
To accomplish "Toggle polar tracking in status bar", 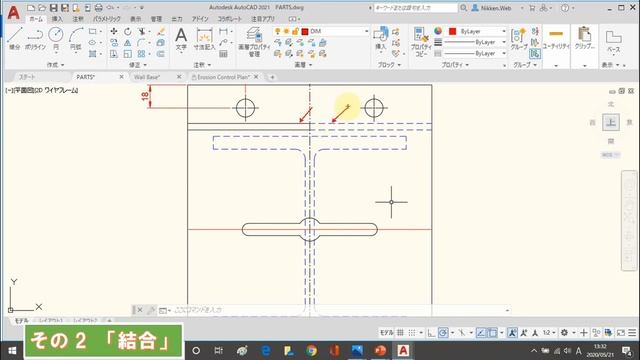I will [443, 333].
